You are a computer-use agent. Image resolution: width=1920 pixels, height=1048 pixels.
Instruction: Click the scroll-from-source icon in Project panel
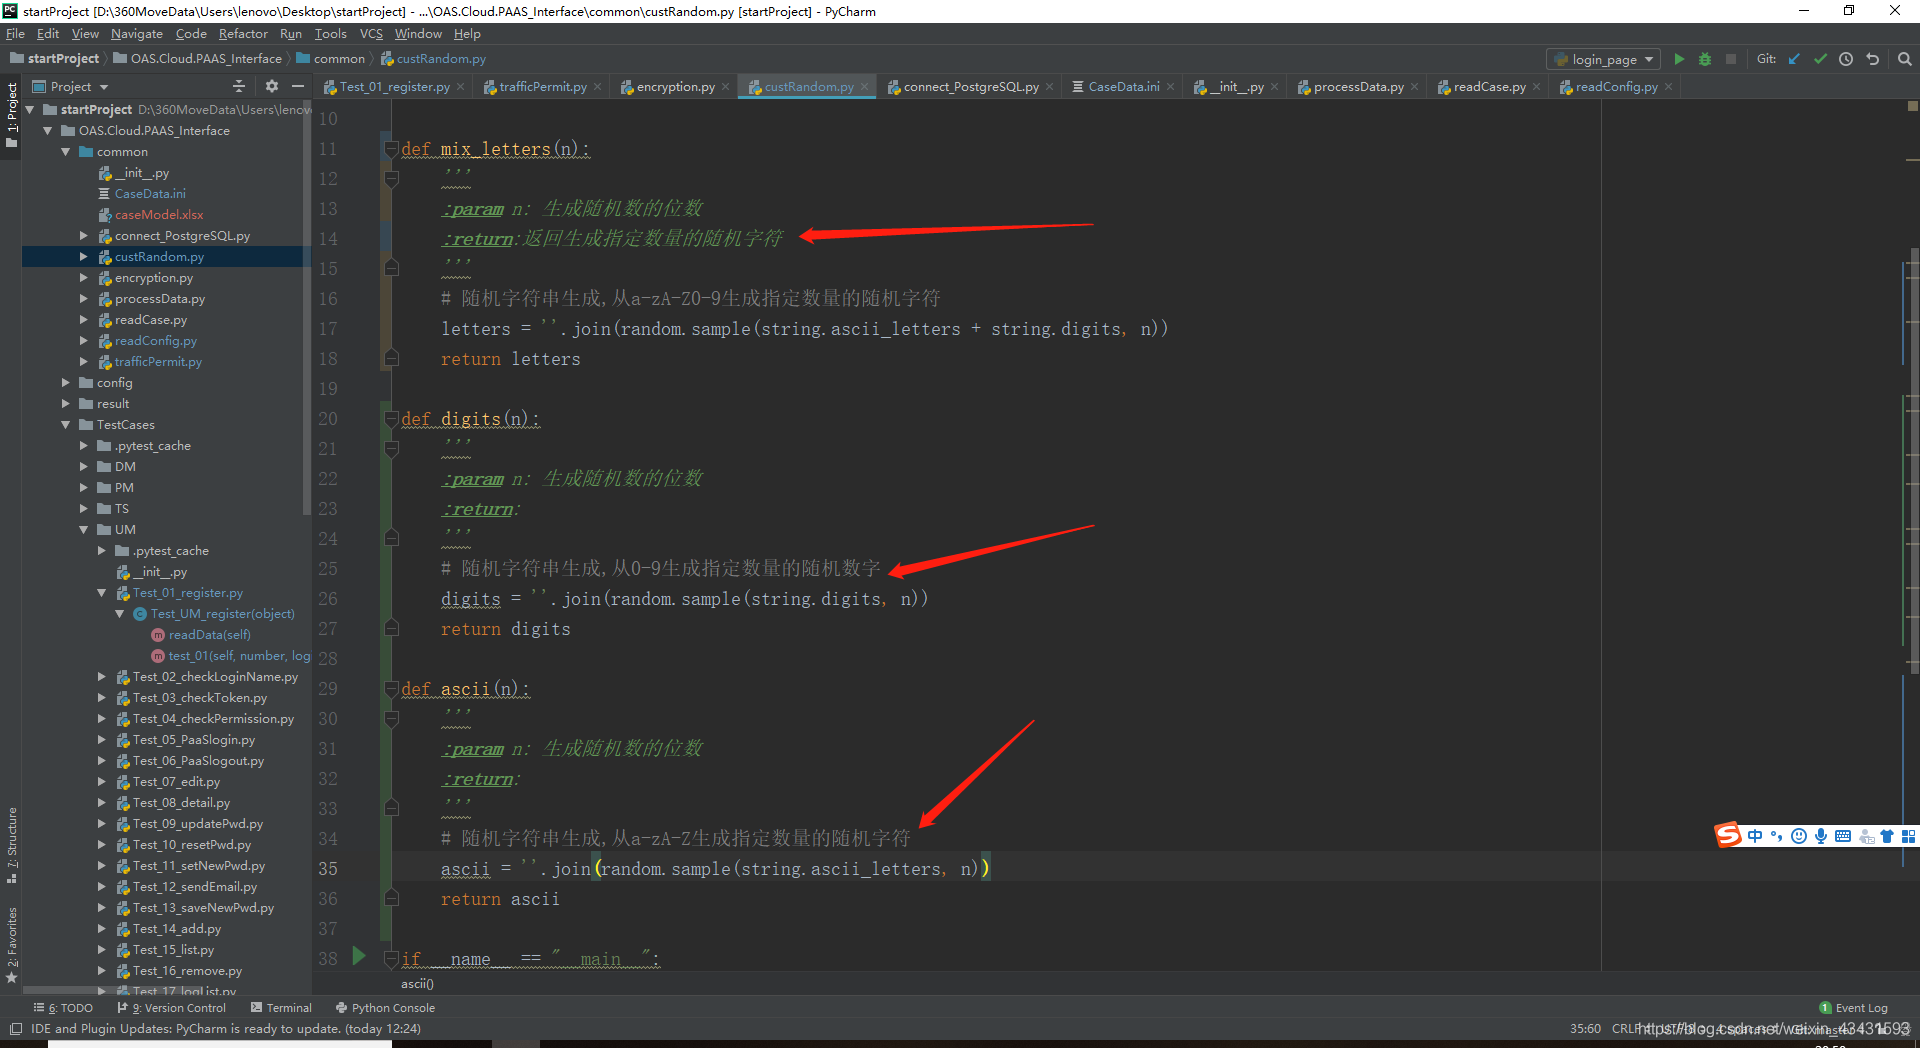[238, 87]
